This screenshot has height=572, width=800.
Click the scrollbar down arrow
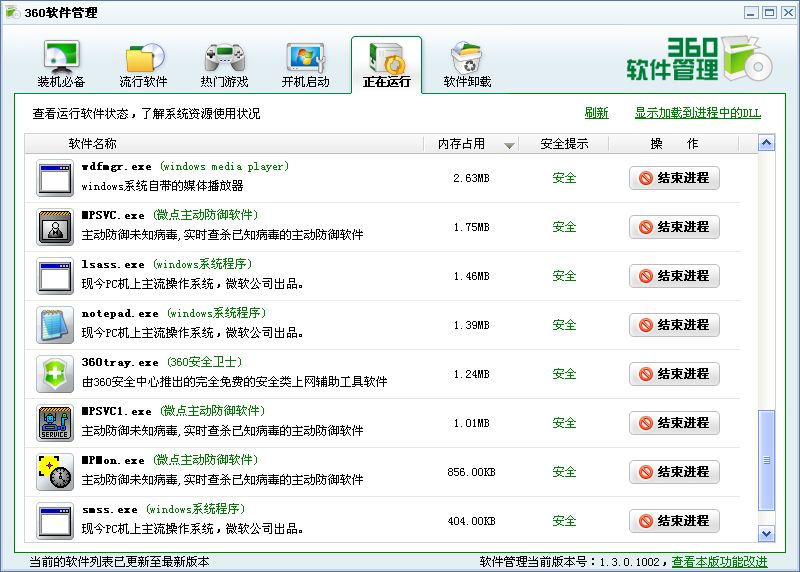point(766,534)
